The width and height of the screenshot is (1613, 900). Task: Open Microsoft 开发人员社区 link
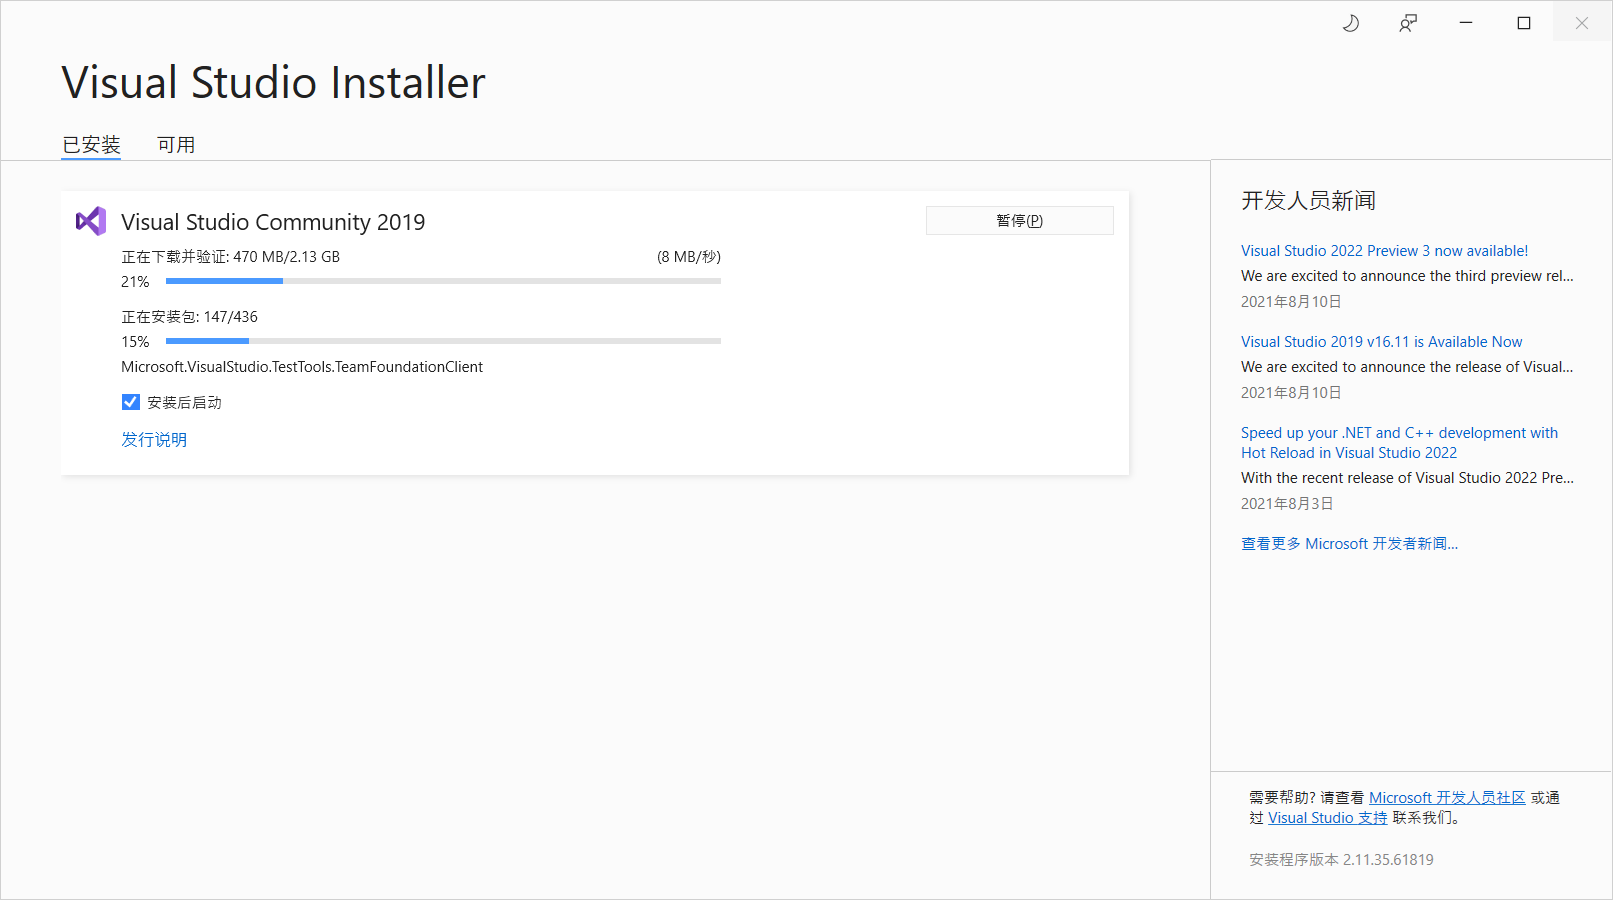click(1447, 798)
